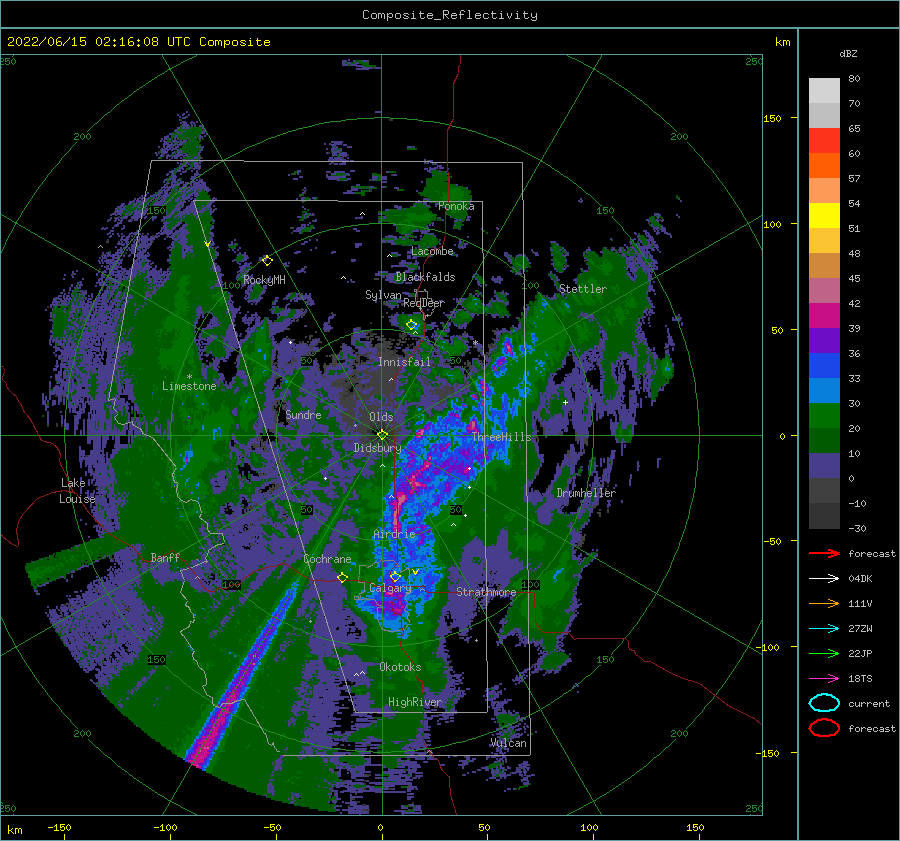Click the -30 dBZ scale value
Image resolution: width=900 pixels, height=841 pixels.
tap(857, 528)
